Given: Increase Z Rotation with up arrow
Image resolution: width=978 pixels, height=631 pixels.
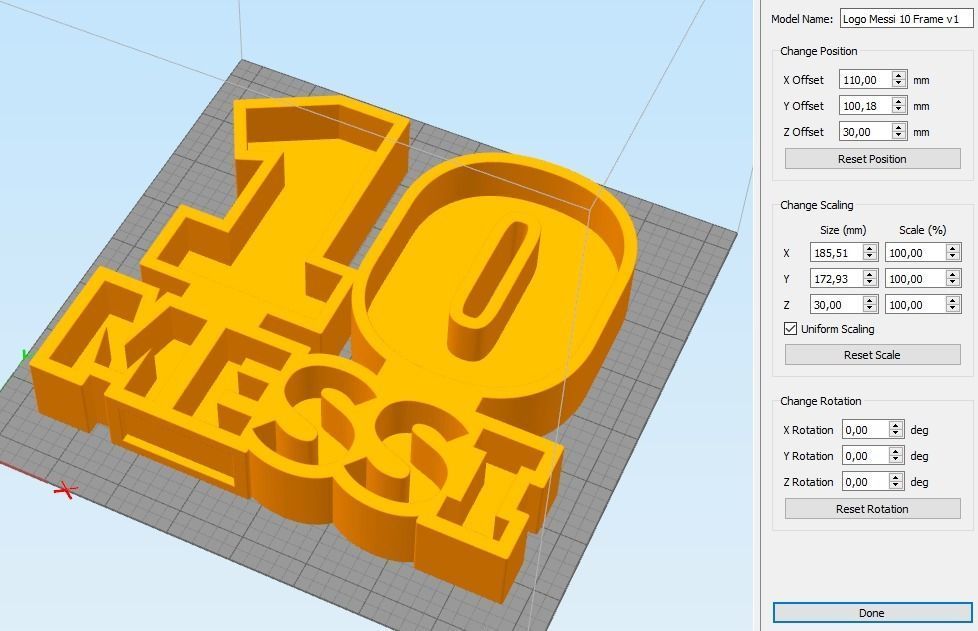Looking at the screenshot, I should point(896,478).
